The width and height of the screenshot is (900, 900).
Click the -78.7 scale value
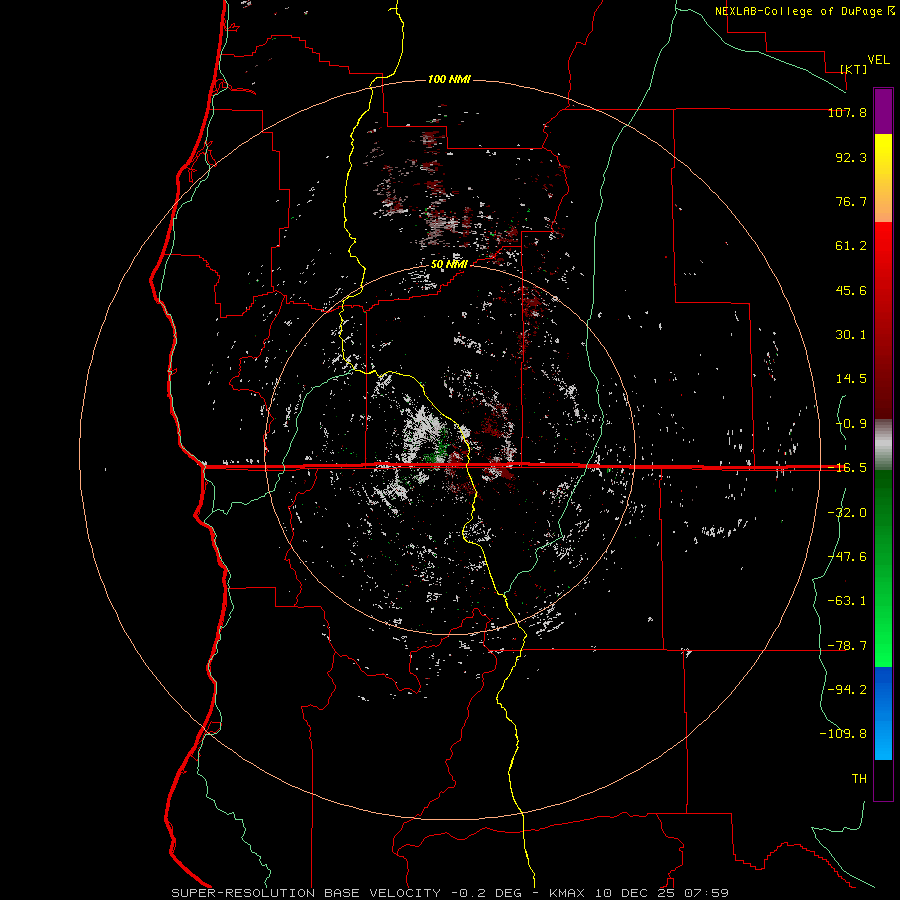(847, 645)
